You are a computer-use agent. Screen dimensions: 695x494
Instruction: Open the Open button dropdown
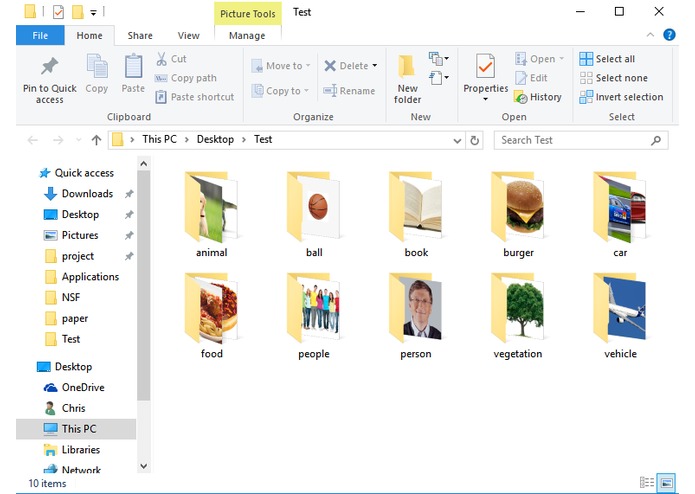pyautogui.click(x=562, y=58)
